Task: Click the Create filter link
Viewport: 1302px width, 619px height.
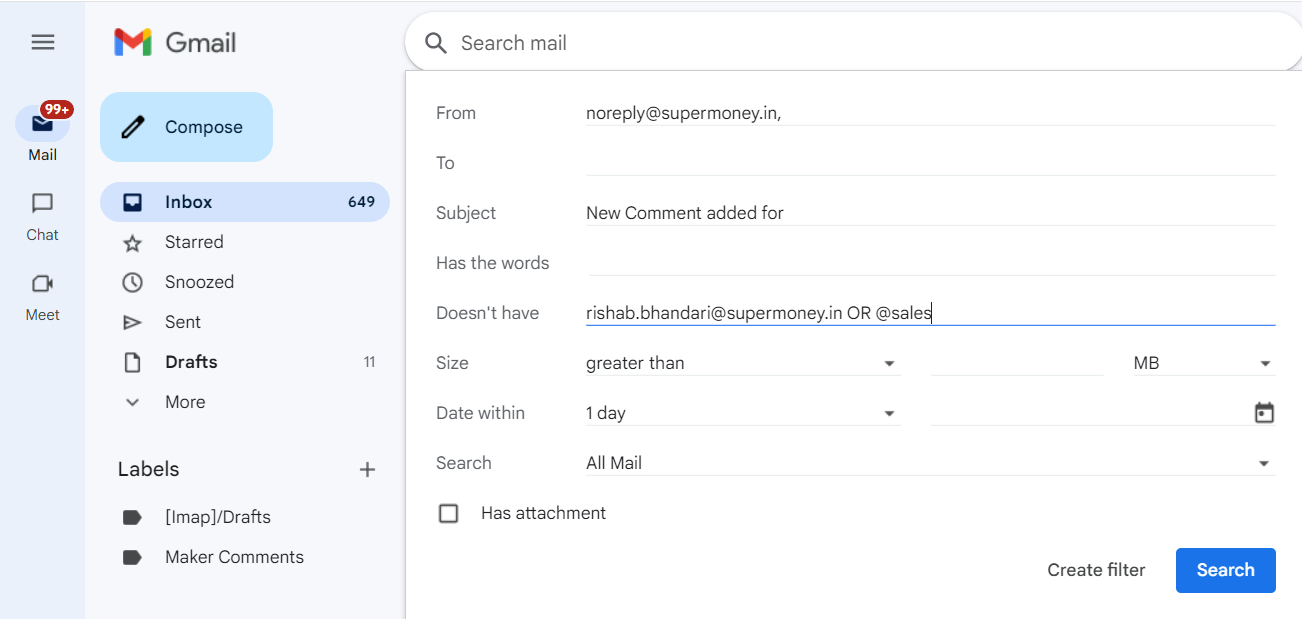Action: [1096, 569]
